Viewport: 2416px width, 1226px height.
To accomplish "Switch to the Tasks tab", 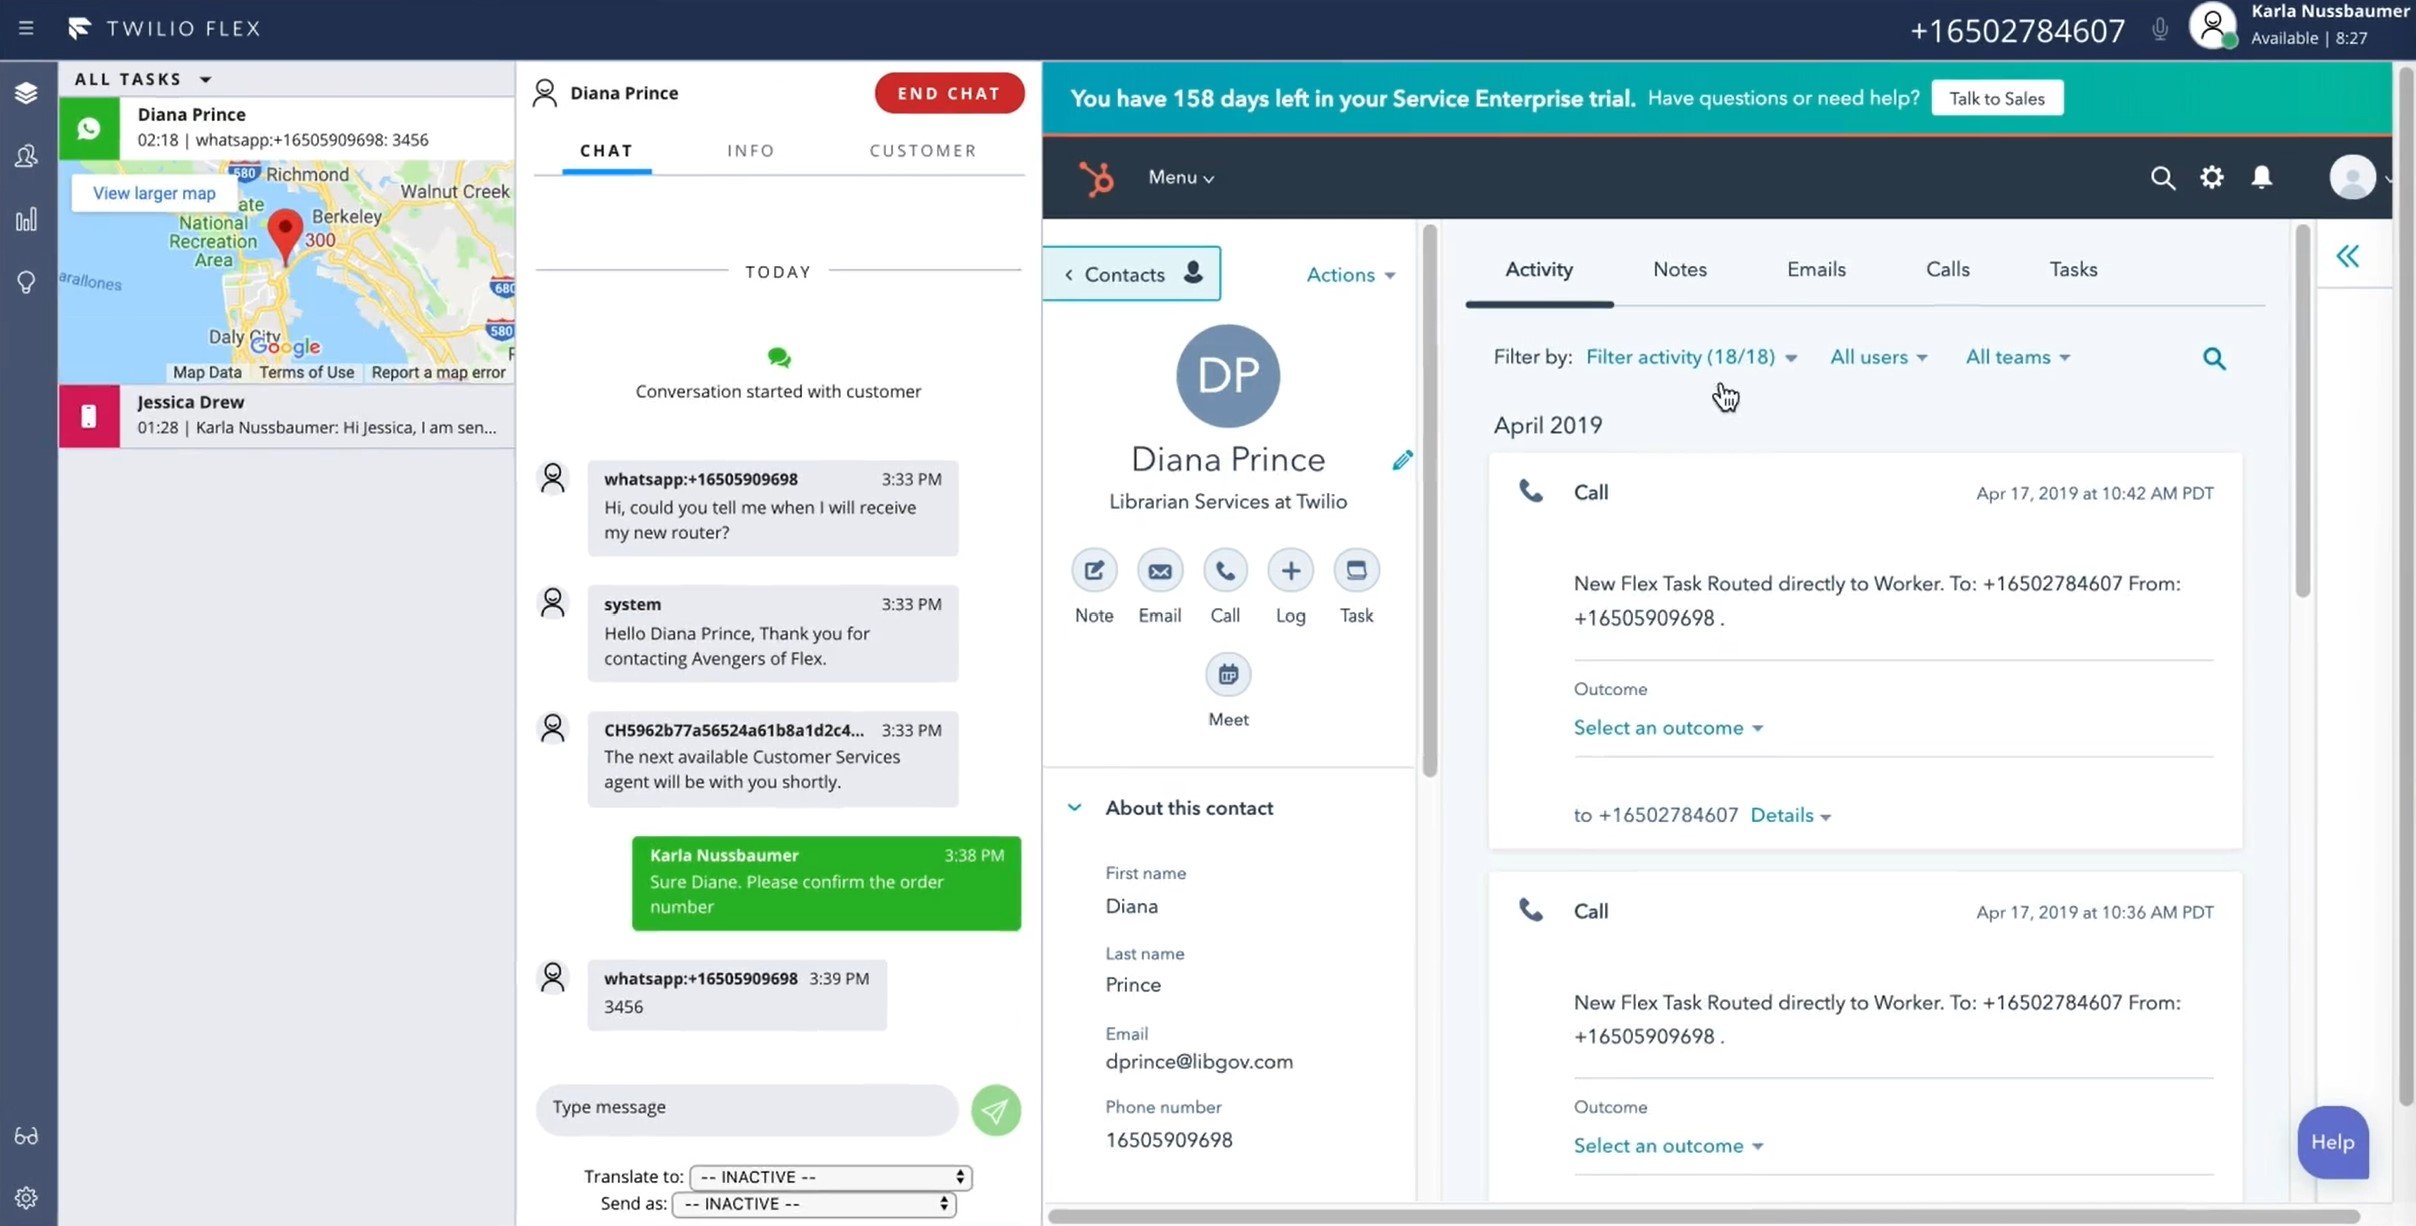I will pyautogui.click(x=2074, y=267).
